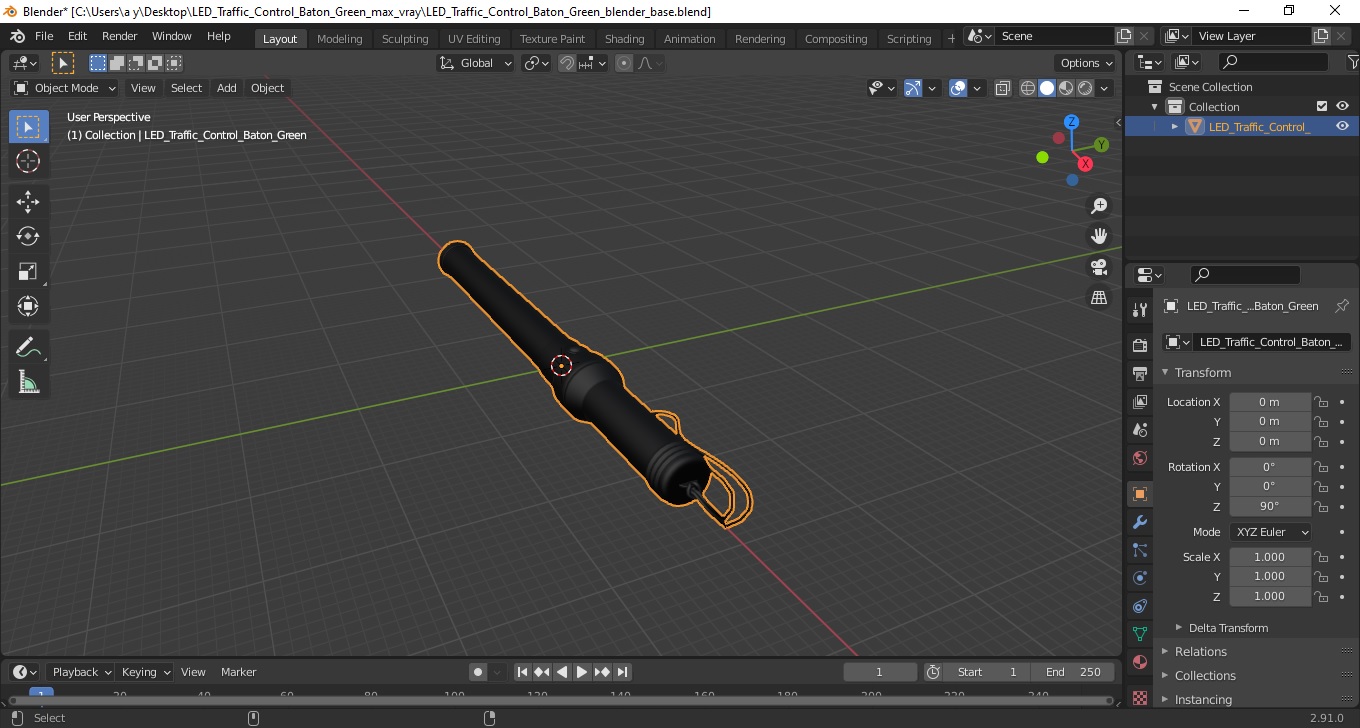Open the viewport Add menu
Image resolution: width=1360 pixels, height=728 pixels.
227,88
